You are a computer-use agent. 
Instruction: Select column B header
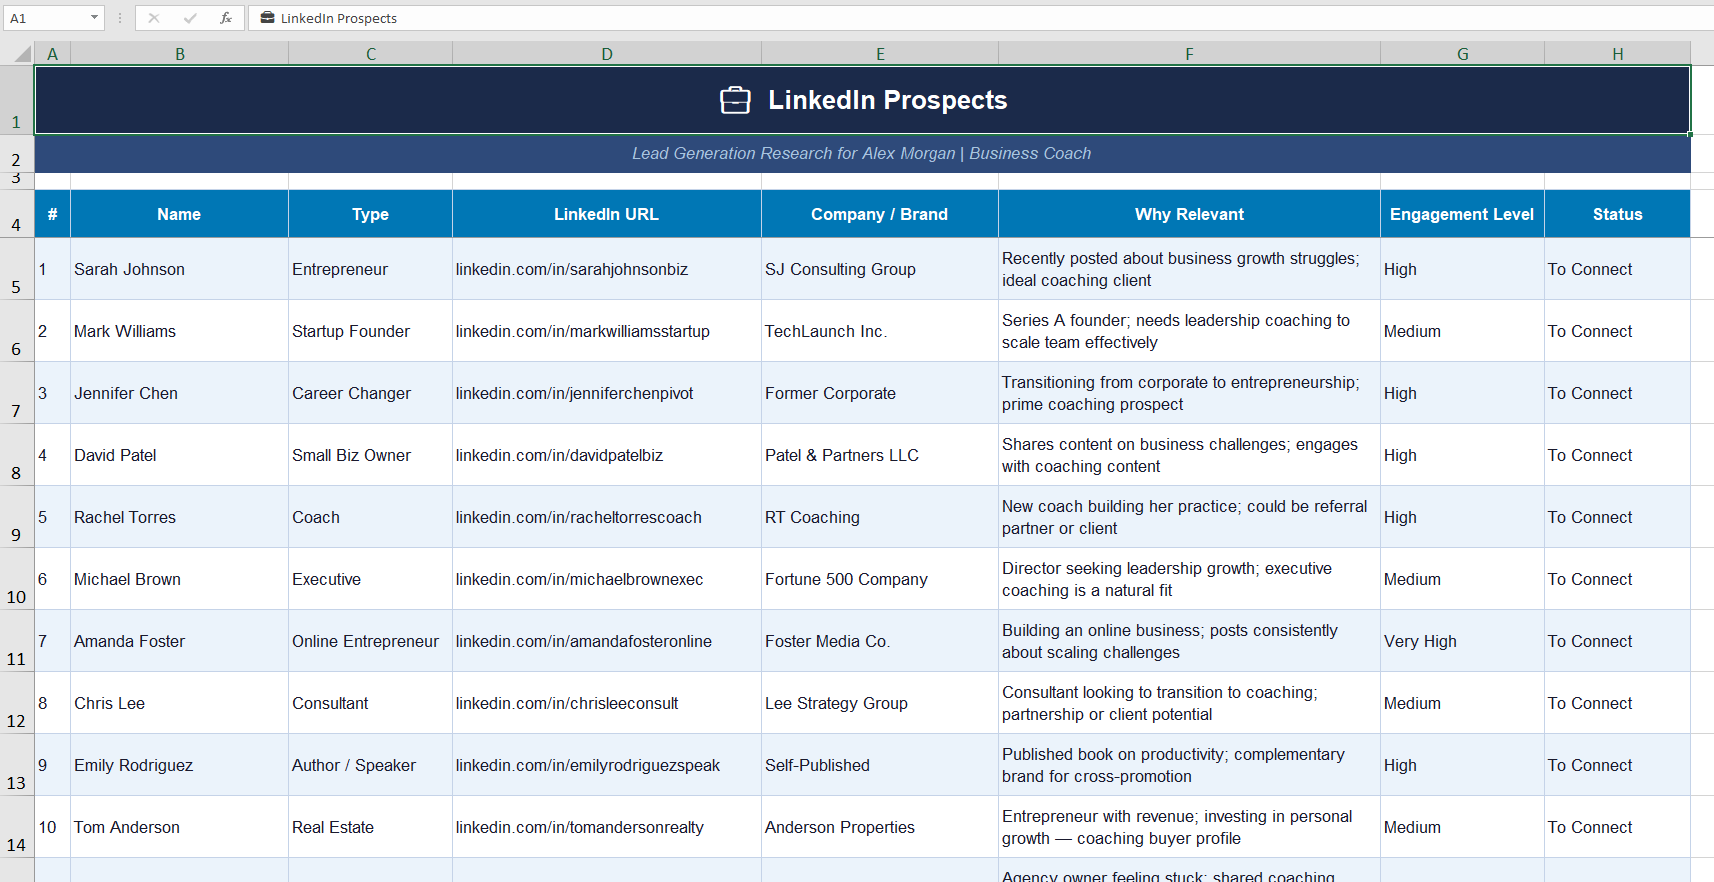coord(180,54)
